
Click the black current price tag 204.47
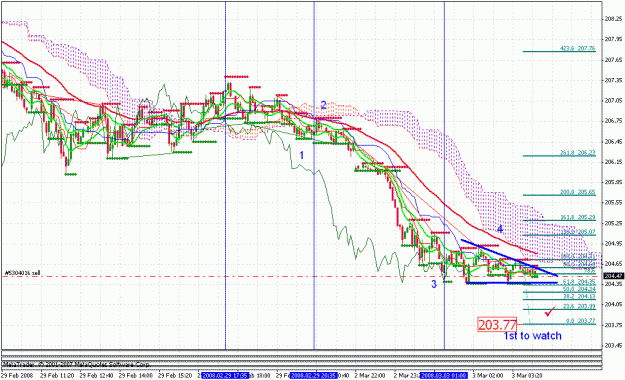coord(614,276)
